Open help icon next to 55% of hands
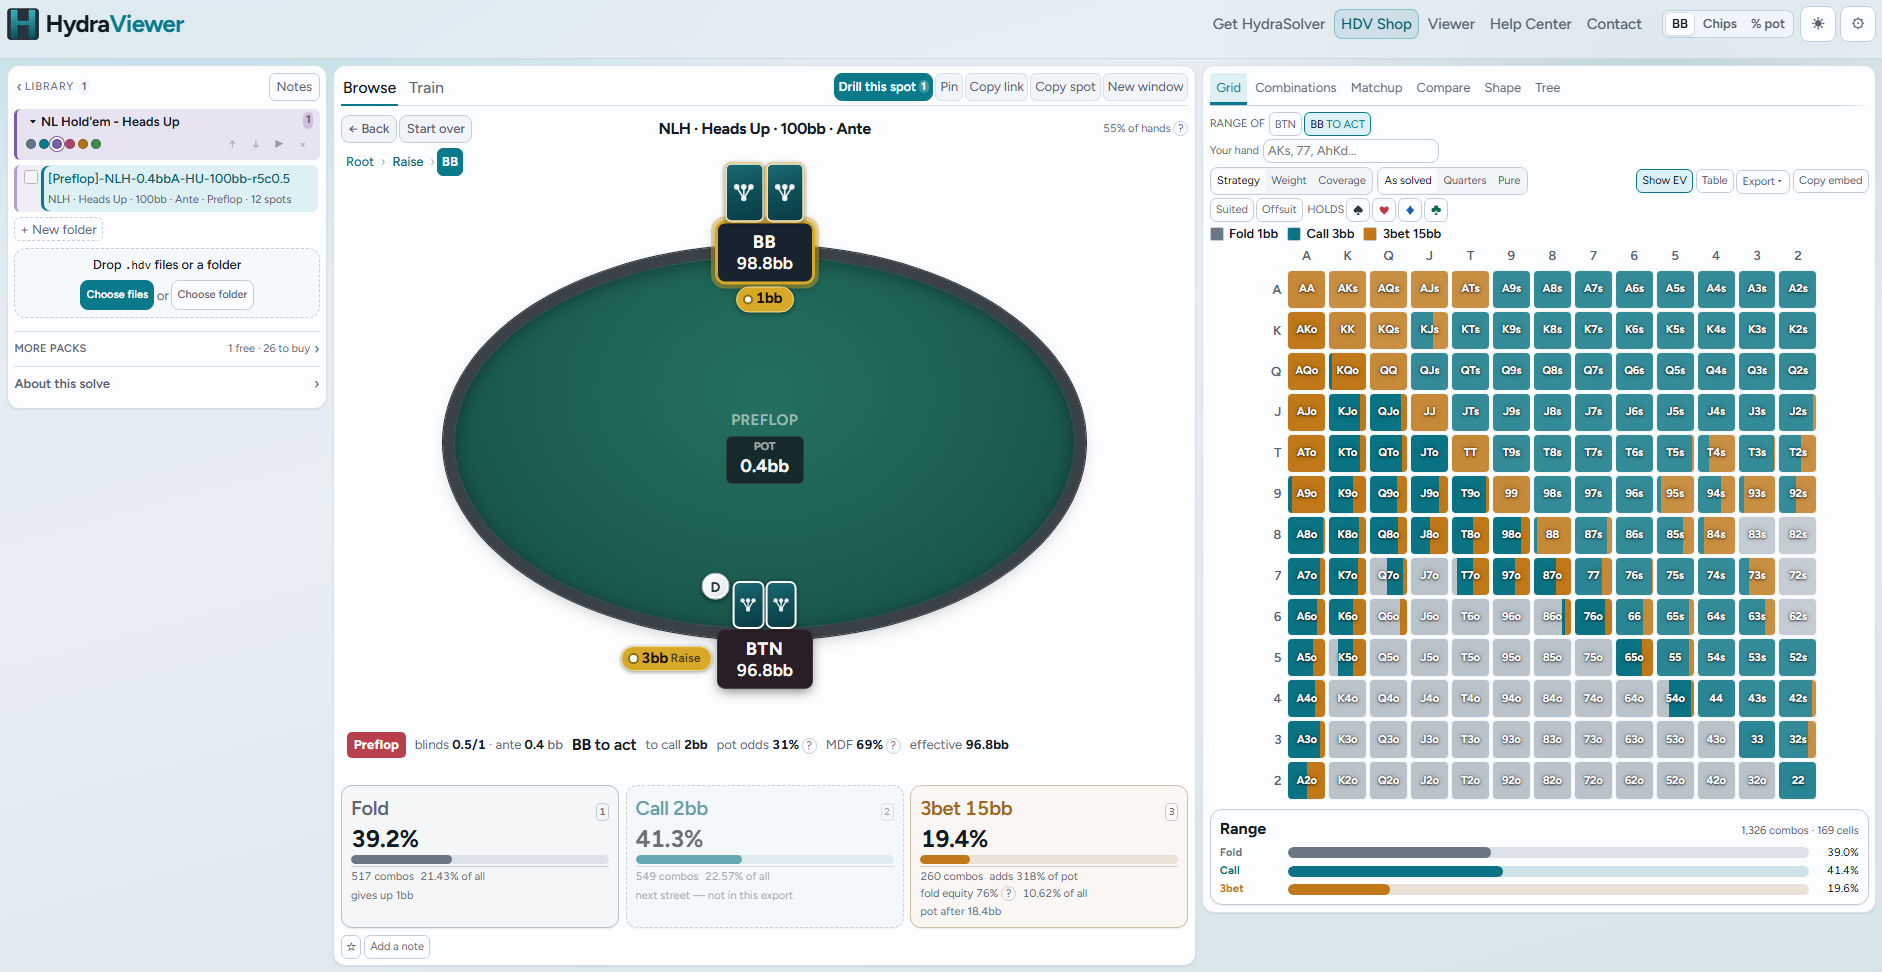The image size is (1882, 972). 1180,128
